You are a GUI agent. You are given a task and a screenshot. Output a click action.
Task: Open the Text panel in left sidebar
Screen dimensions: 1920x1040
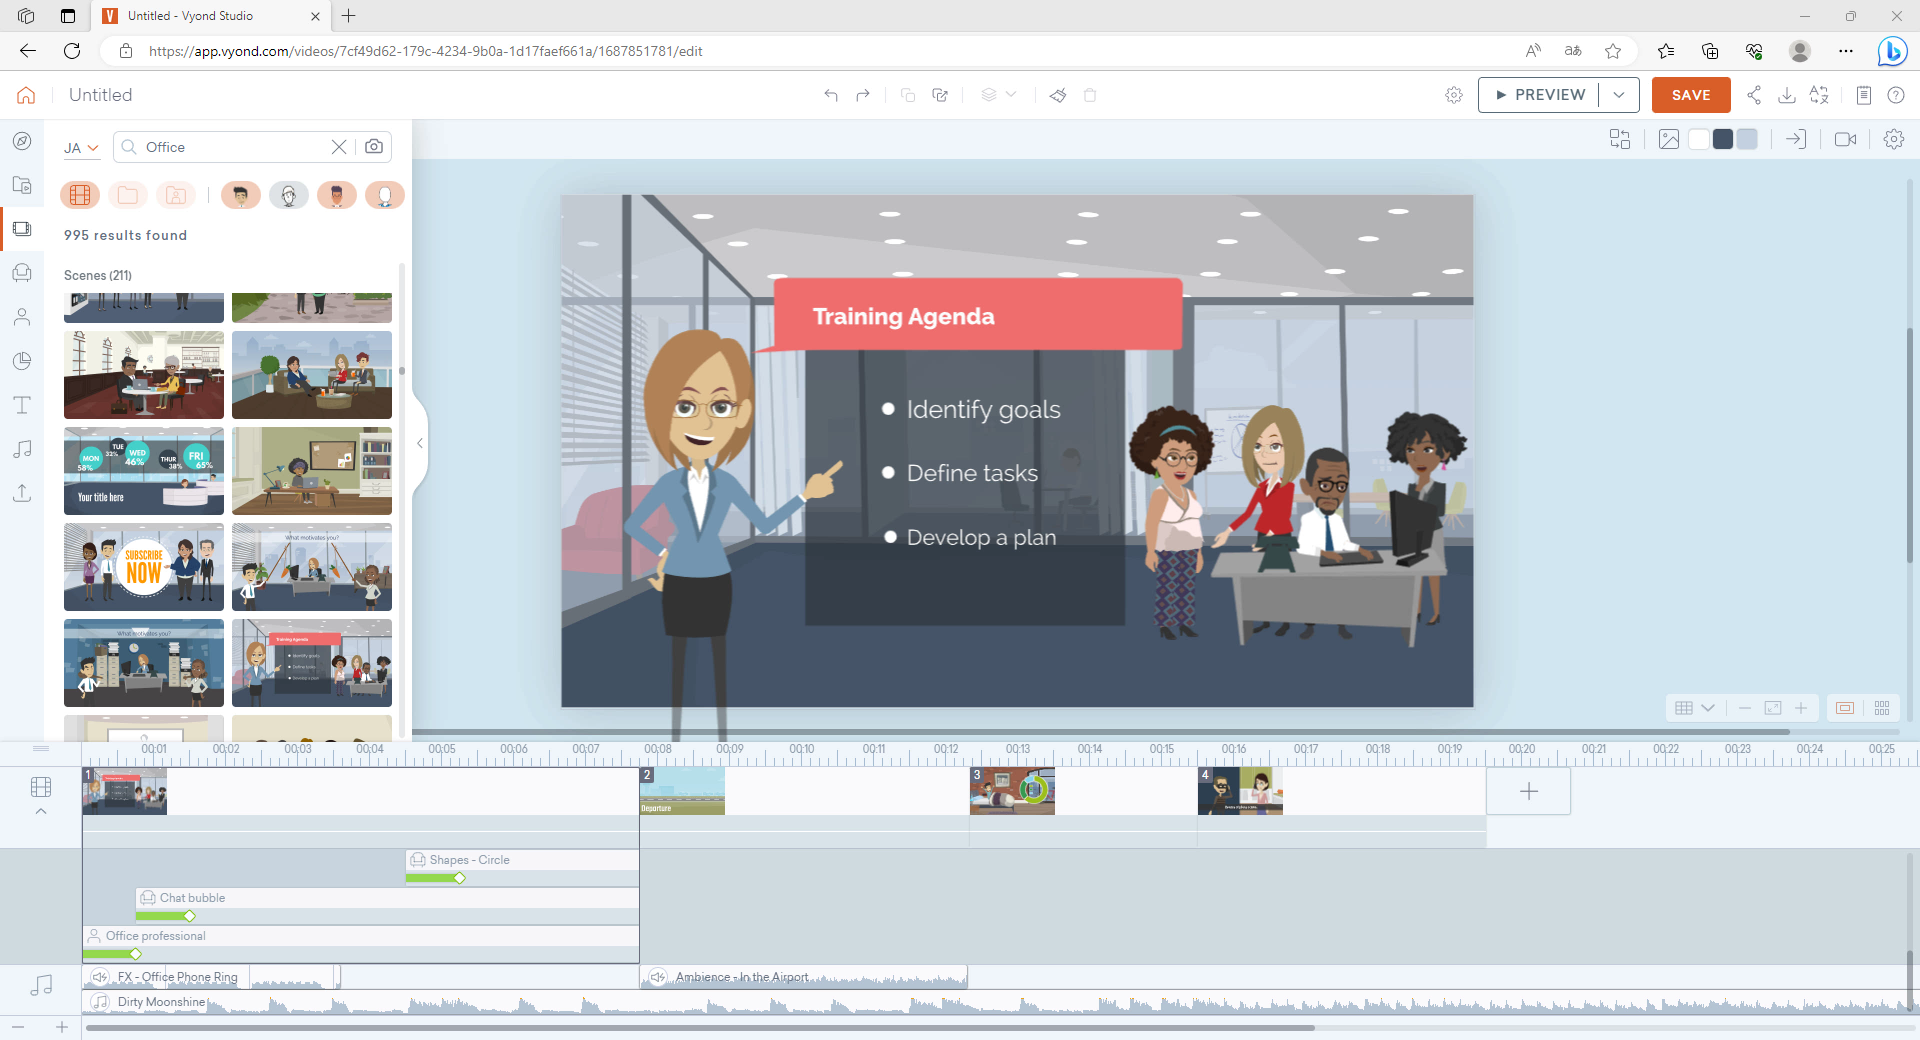22,405
